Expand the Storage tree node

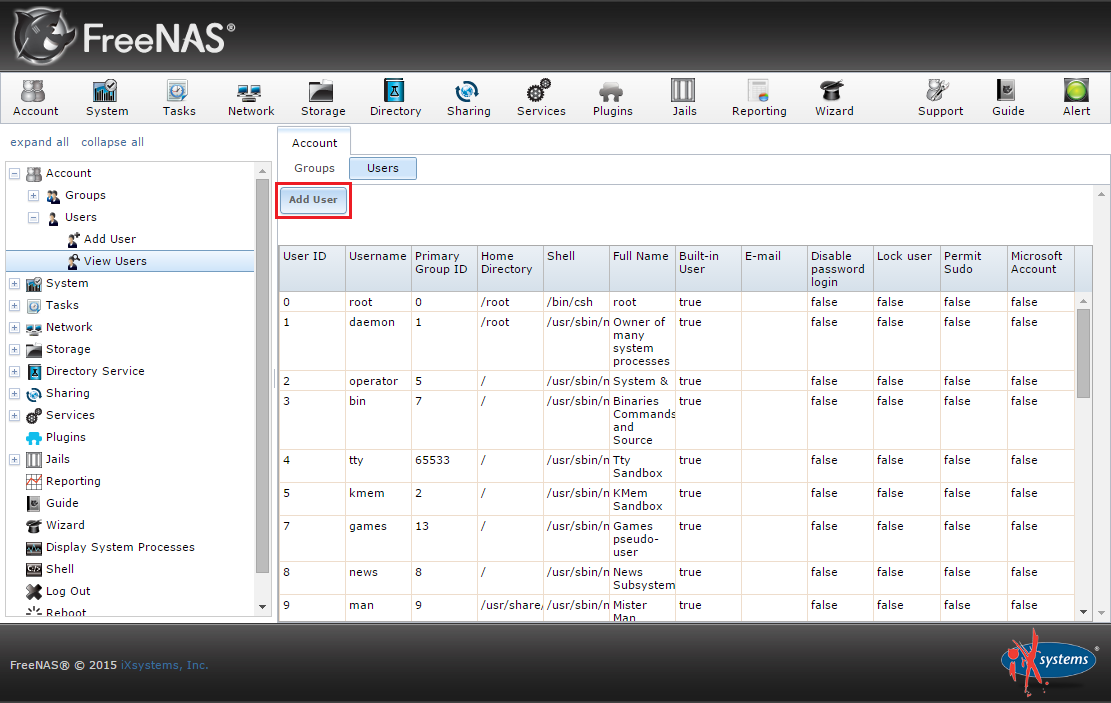point(14,349)
